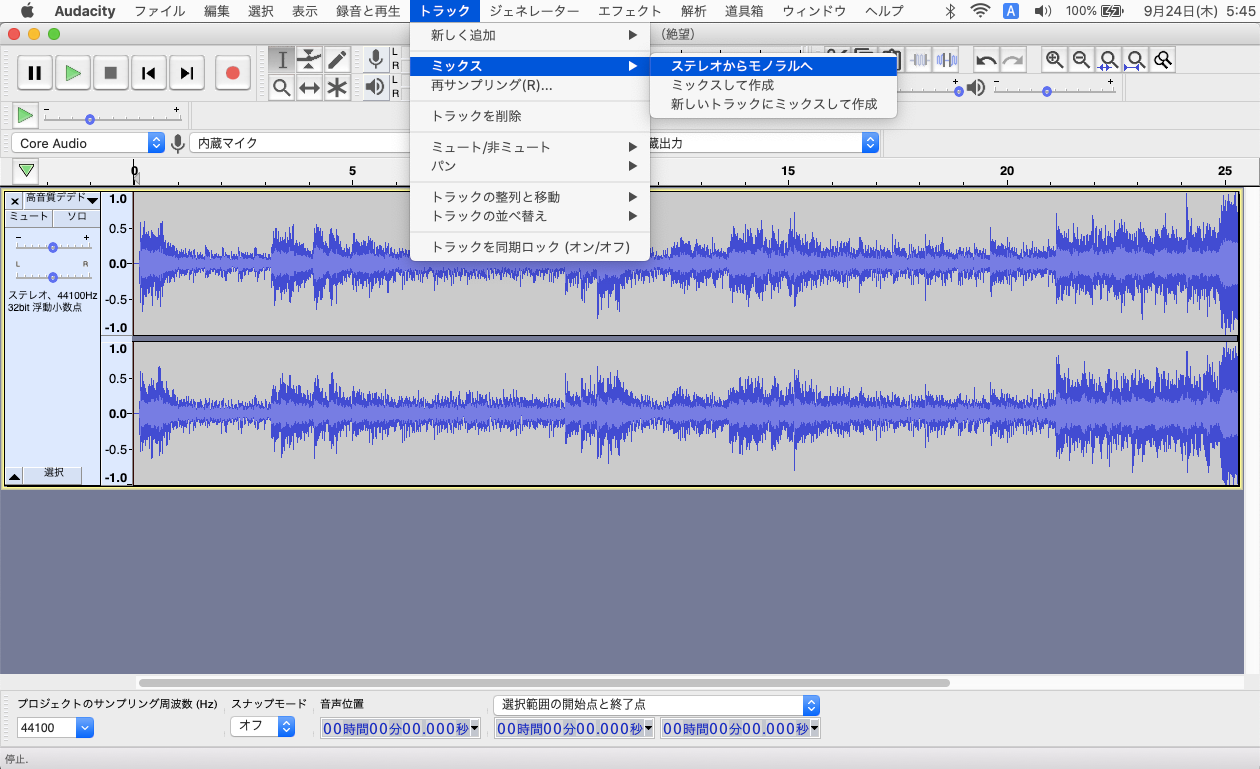Zoom out of the waveform
The image size is (1260, 769).
(1081, 60)
